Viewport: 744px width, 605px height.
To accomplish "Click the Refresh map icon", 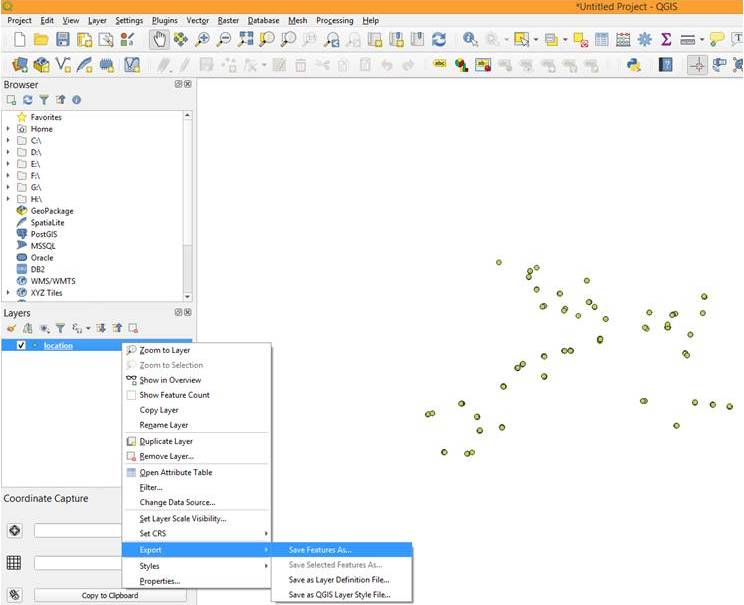I will point(438,40).
